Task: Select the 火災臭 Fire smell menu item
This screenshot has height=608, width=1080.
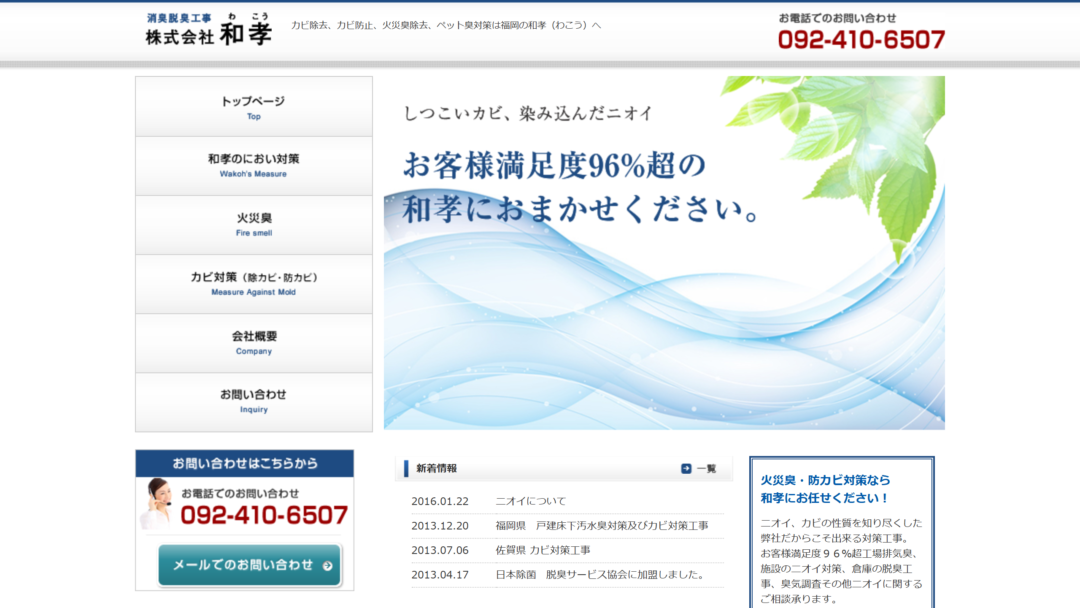Action: pyautogui.click(x=253, y=225)
